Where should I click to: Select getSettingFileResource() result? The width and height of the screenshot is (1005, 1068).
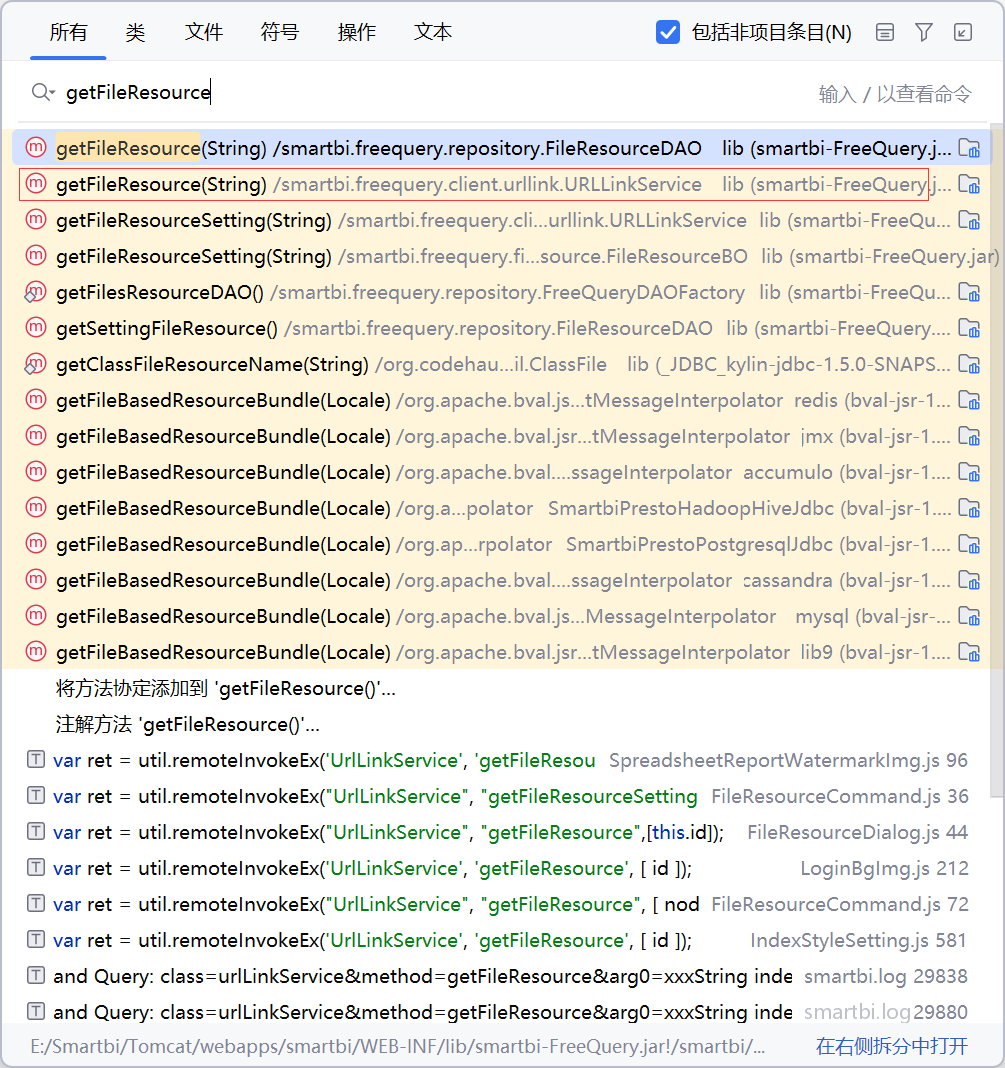click(500, 328)
